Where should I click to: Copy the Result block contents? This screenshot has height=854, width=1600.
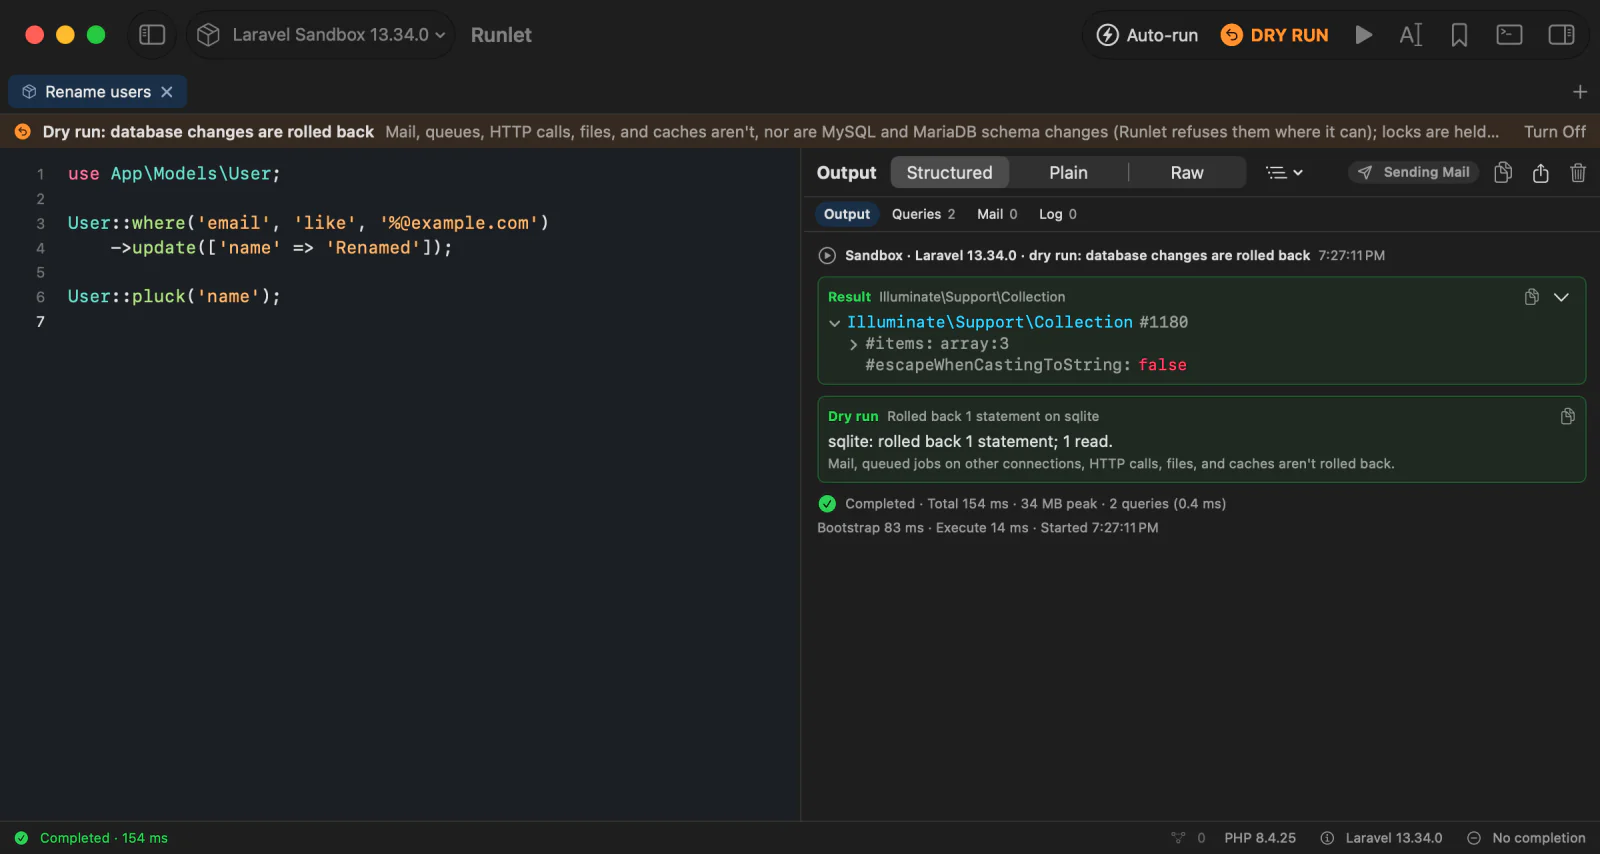click(x=1531, y=297)
